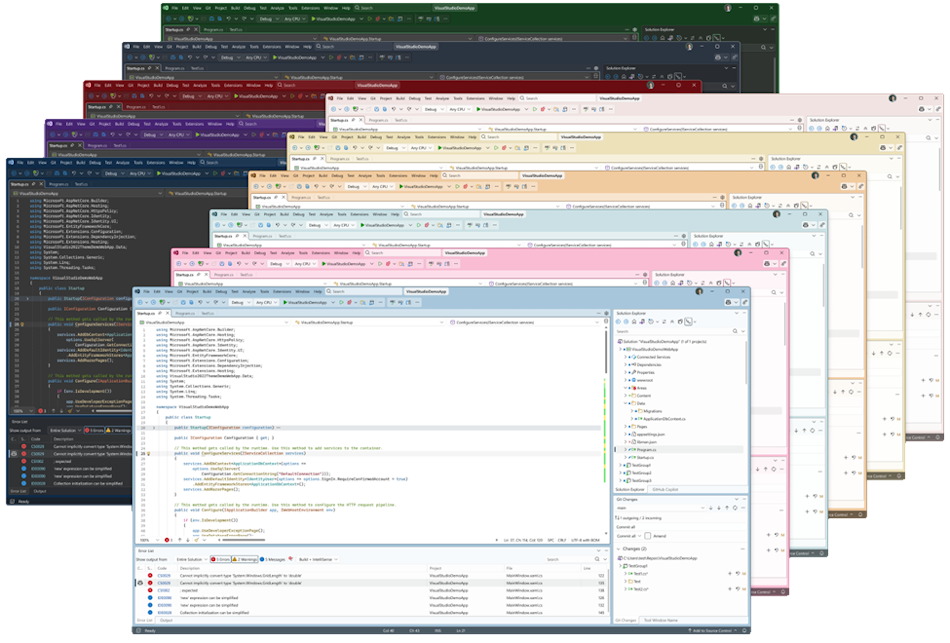Screen dimensions: 950x643
Task: Collapse the Data folder in Solution Explorer
Action: click(x=626, y=403)
